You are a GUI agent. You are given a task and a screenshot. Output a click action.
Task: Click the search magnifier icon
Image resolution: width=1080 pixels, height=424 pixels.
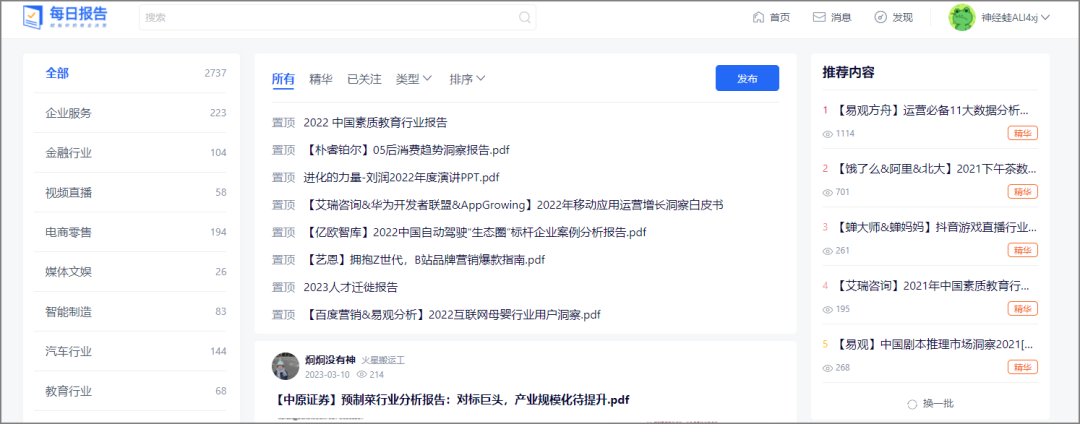[x=524, y=17]
